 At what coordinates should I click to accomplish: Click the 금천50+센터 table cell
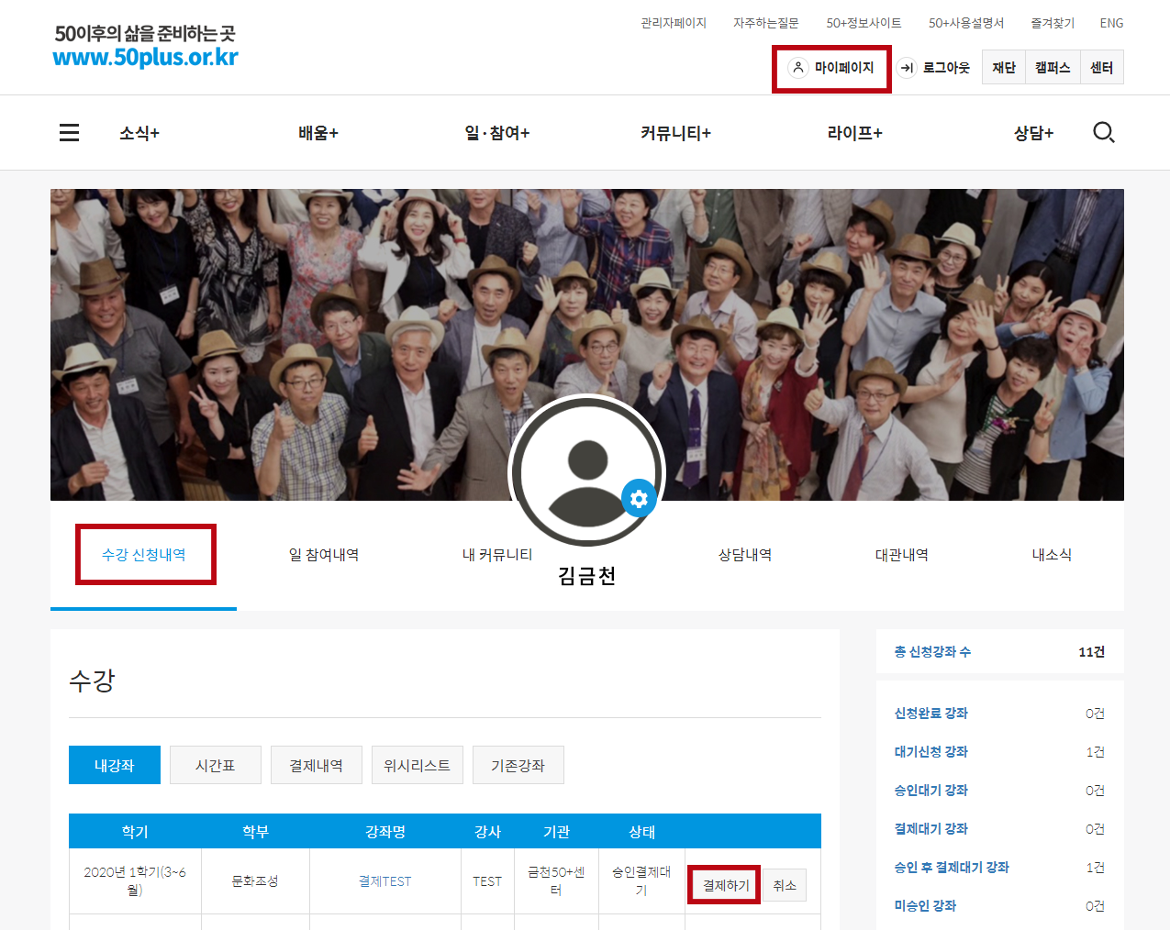(x=557, y=881)
